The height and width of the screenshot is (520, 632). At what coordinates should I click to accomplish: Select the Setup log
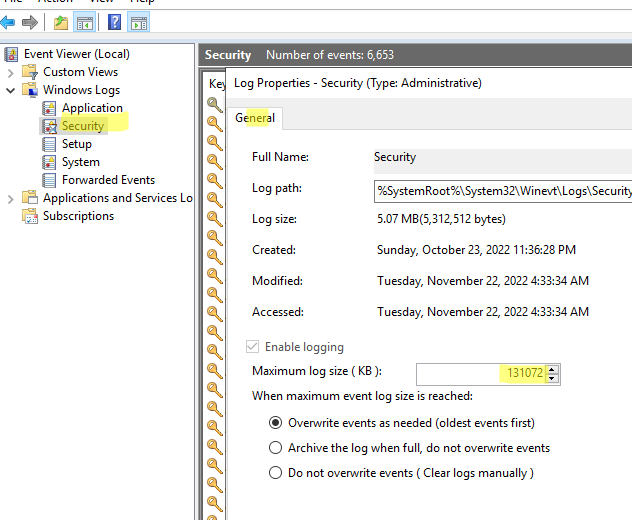click(77, 144)
